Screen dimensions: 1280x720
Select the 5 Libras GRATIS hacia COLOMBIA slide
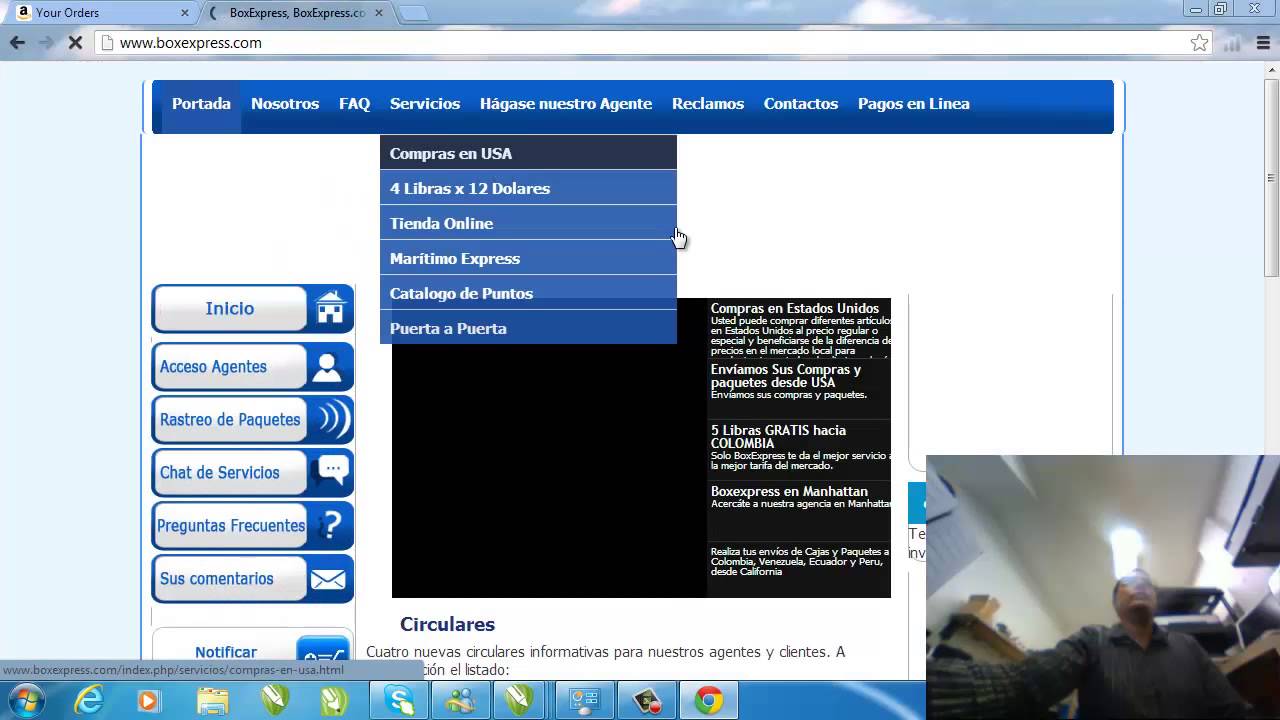click(x=799, y=450)
